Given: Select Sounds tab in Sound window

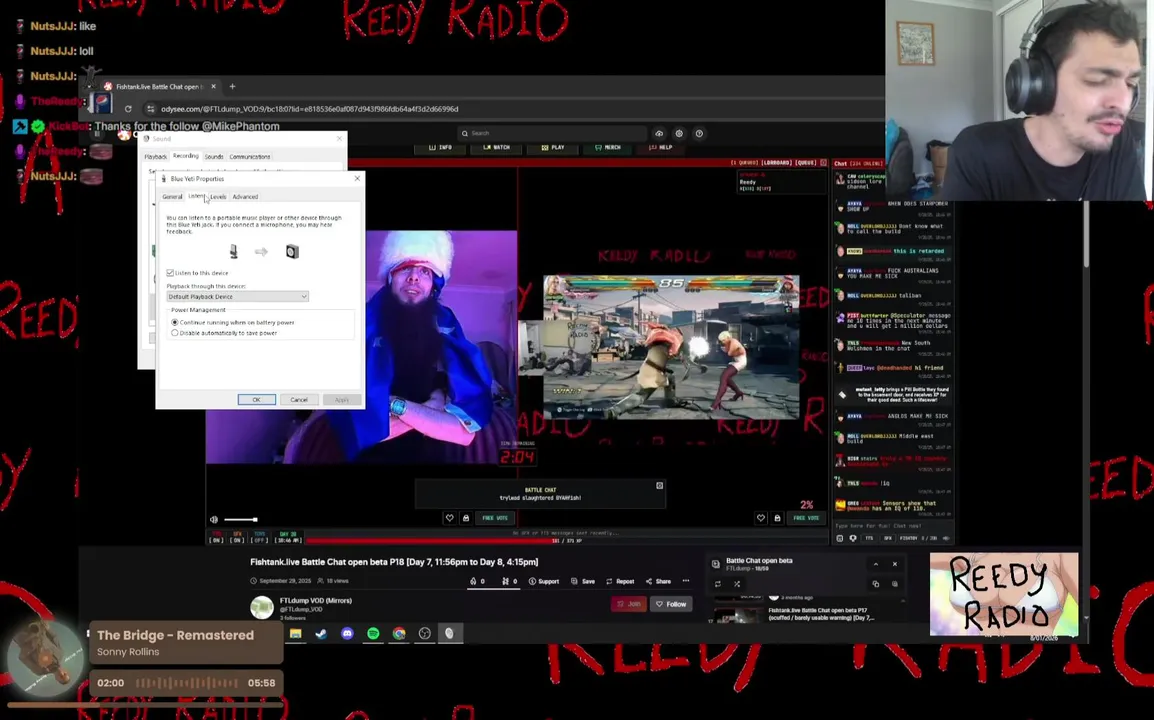Looking at the screenshot, I should 214,157.
